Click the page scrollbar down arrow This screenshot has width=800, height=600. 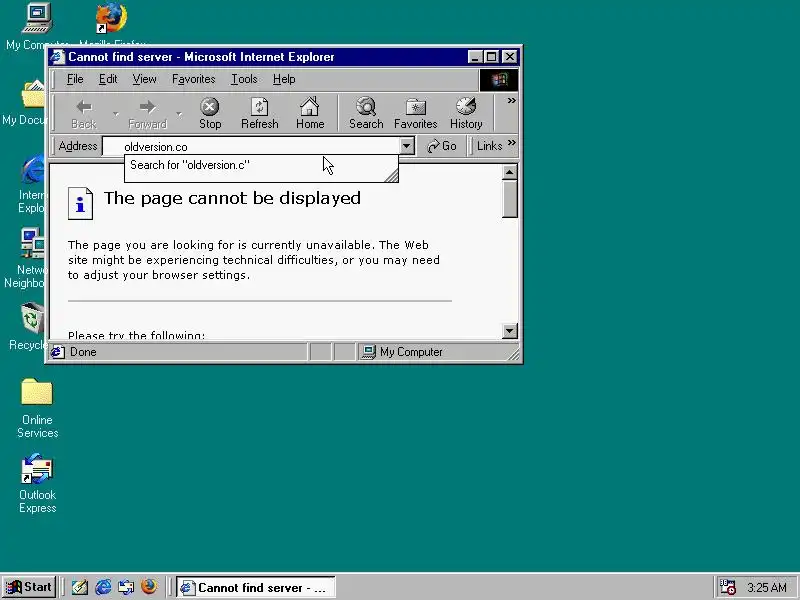pos(509,331)
